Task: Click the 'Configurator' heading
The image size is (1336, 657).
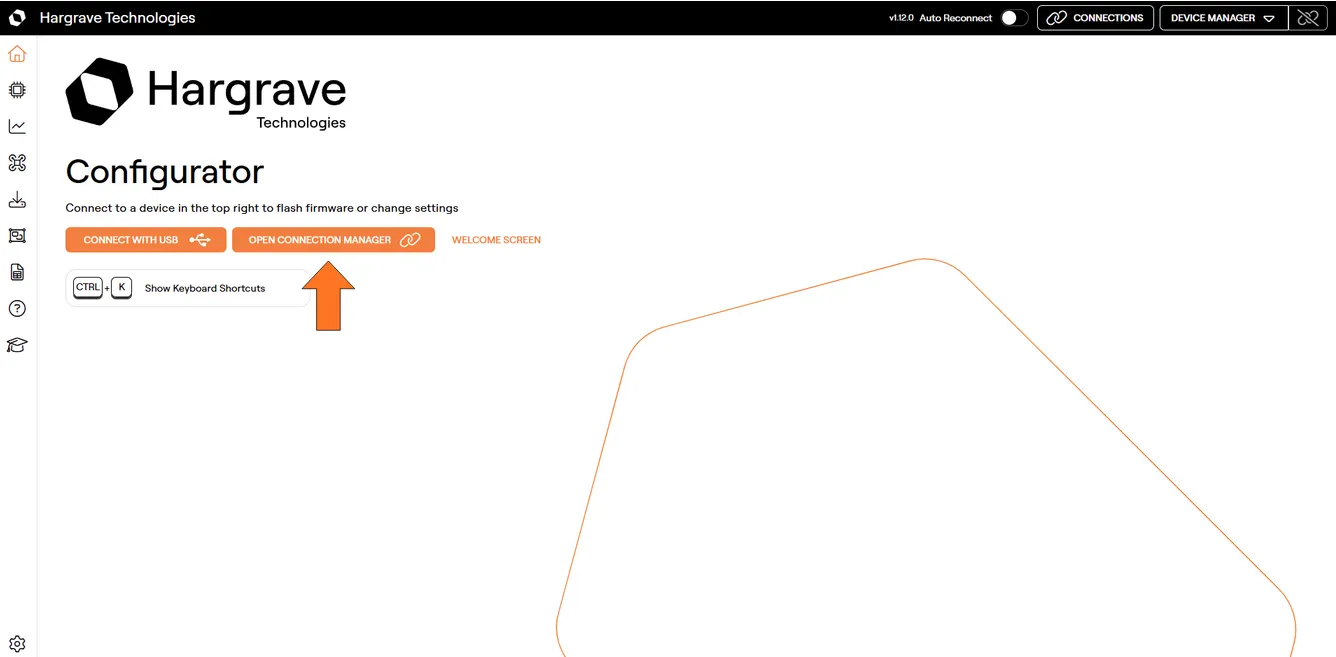Action: pos(165,172)
